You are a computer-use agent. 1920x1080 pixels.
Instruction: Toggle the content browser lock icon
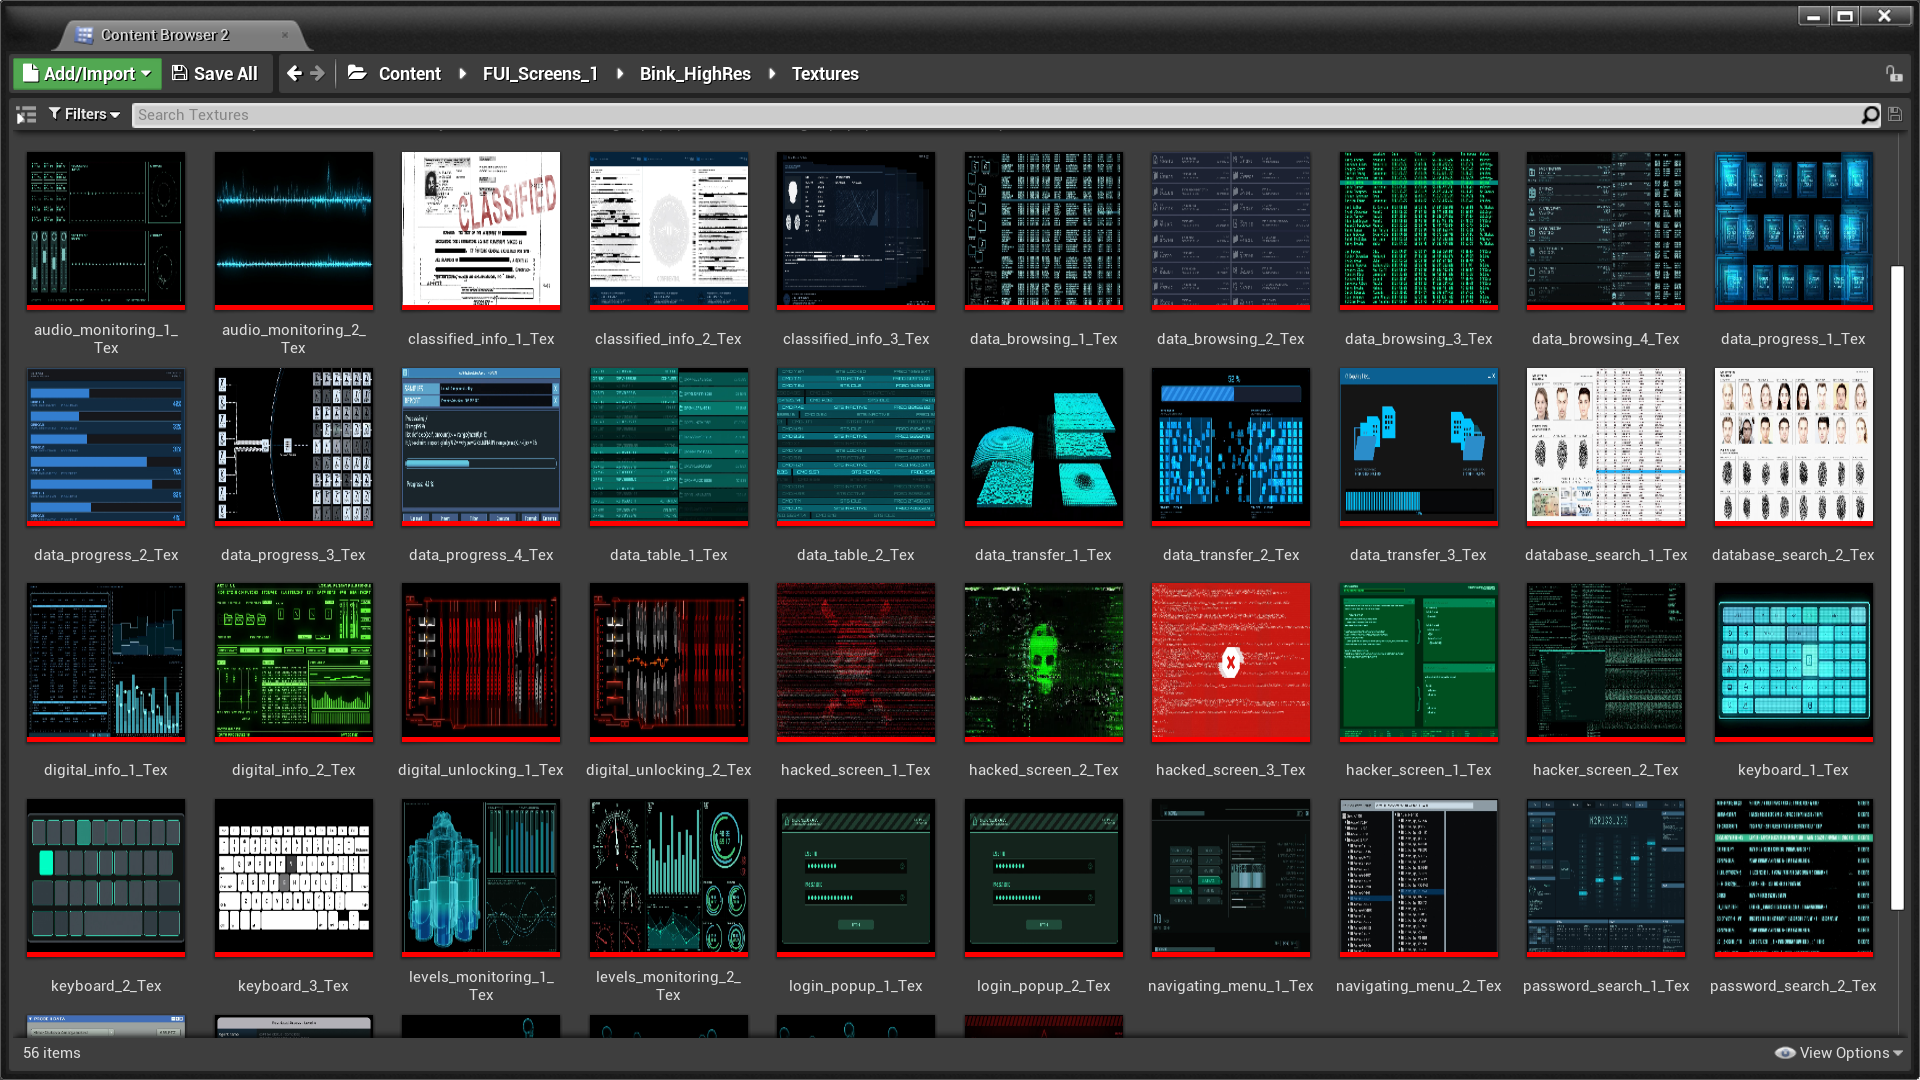tap(1894, 73)
